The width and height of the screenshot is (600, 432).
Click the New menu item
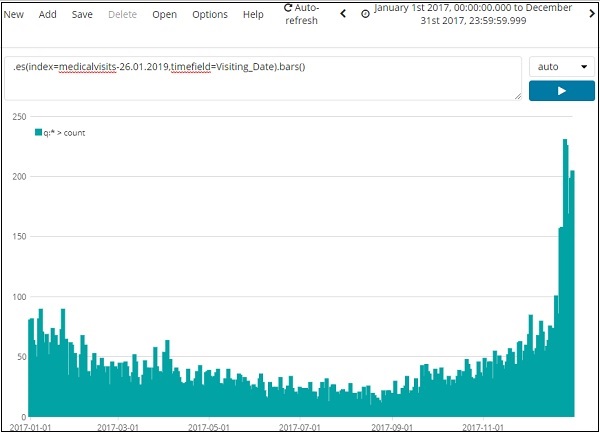tap(14, 15)
